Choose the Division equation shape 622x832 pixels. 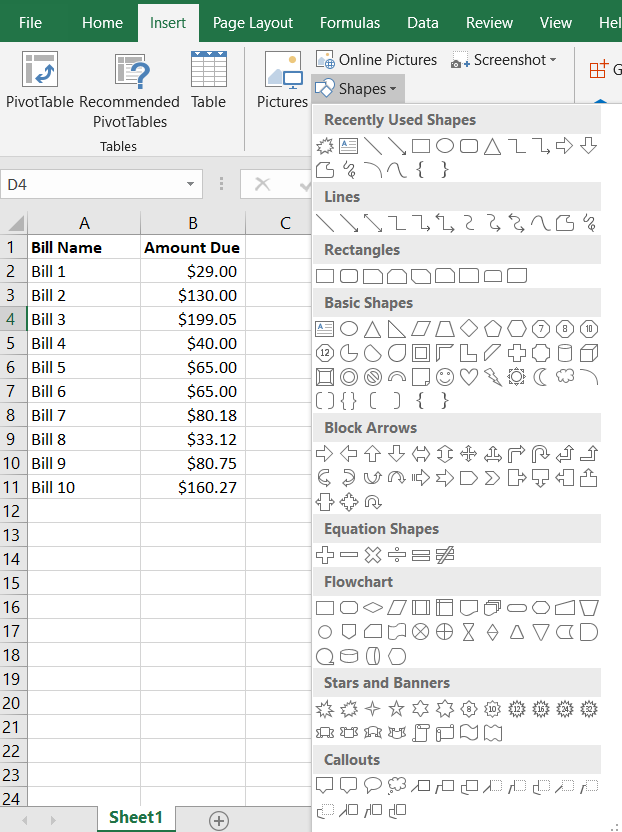[x=397, y=554]
